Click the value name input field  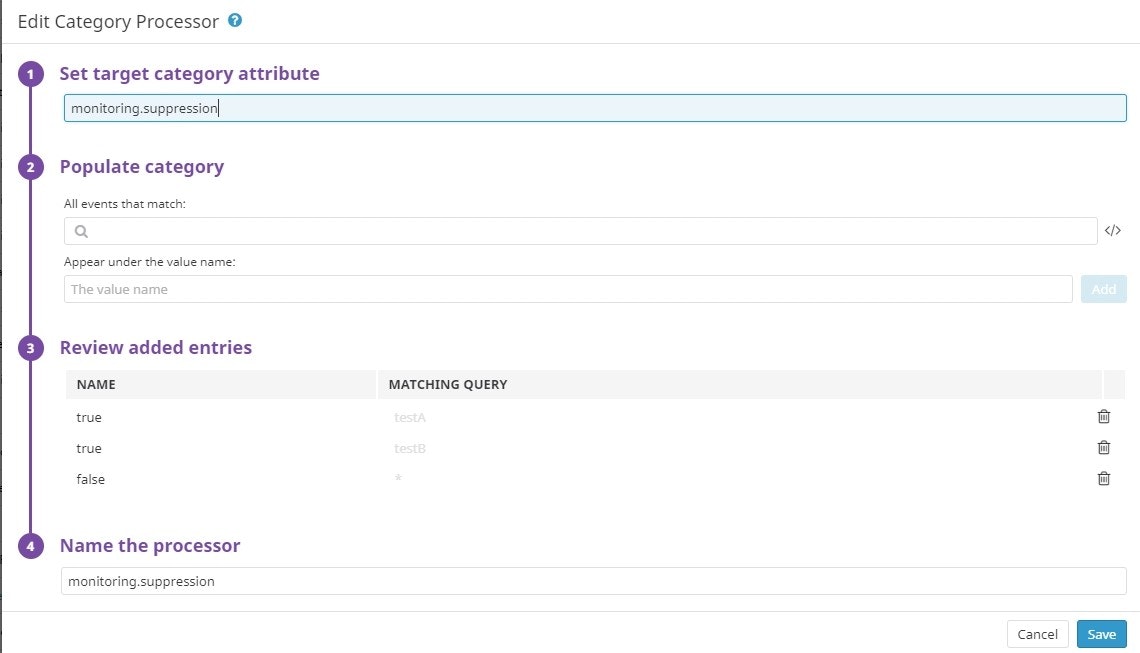pos(568,289)
